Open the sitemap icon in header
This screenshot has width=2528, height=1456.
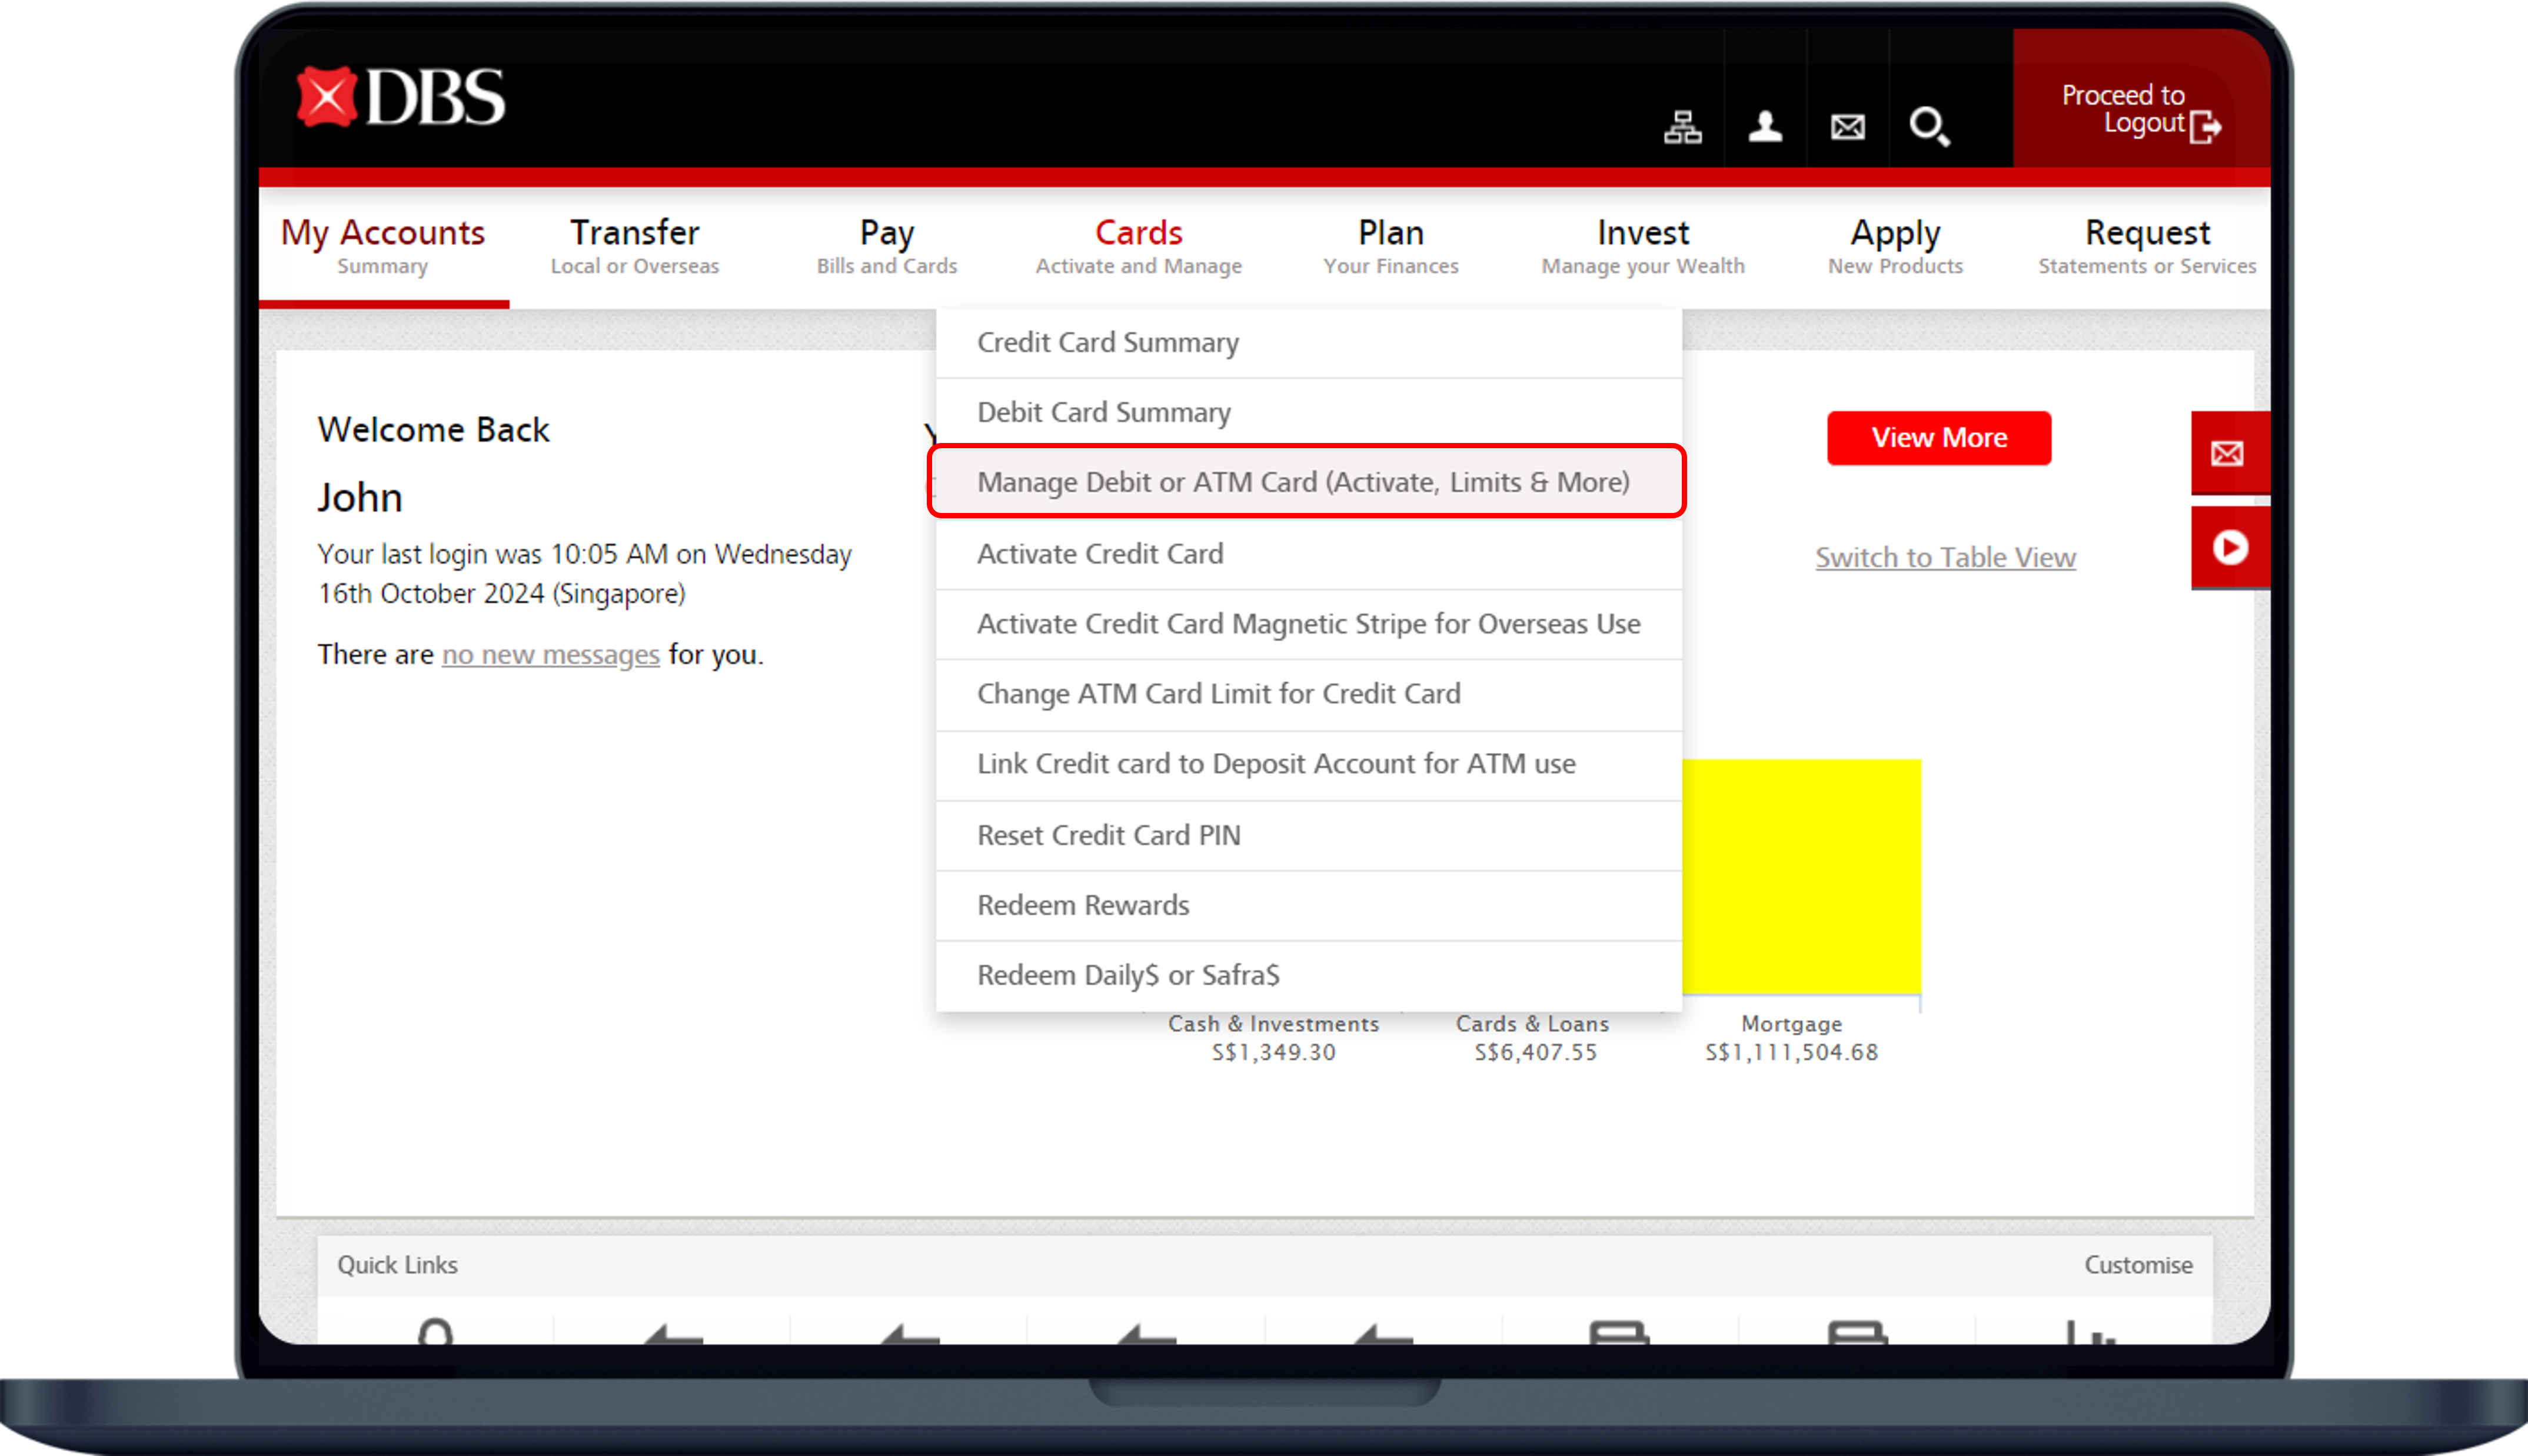1683,127
